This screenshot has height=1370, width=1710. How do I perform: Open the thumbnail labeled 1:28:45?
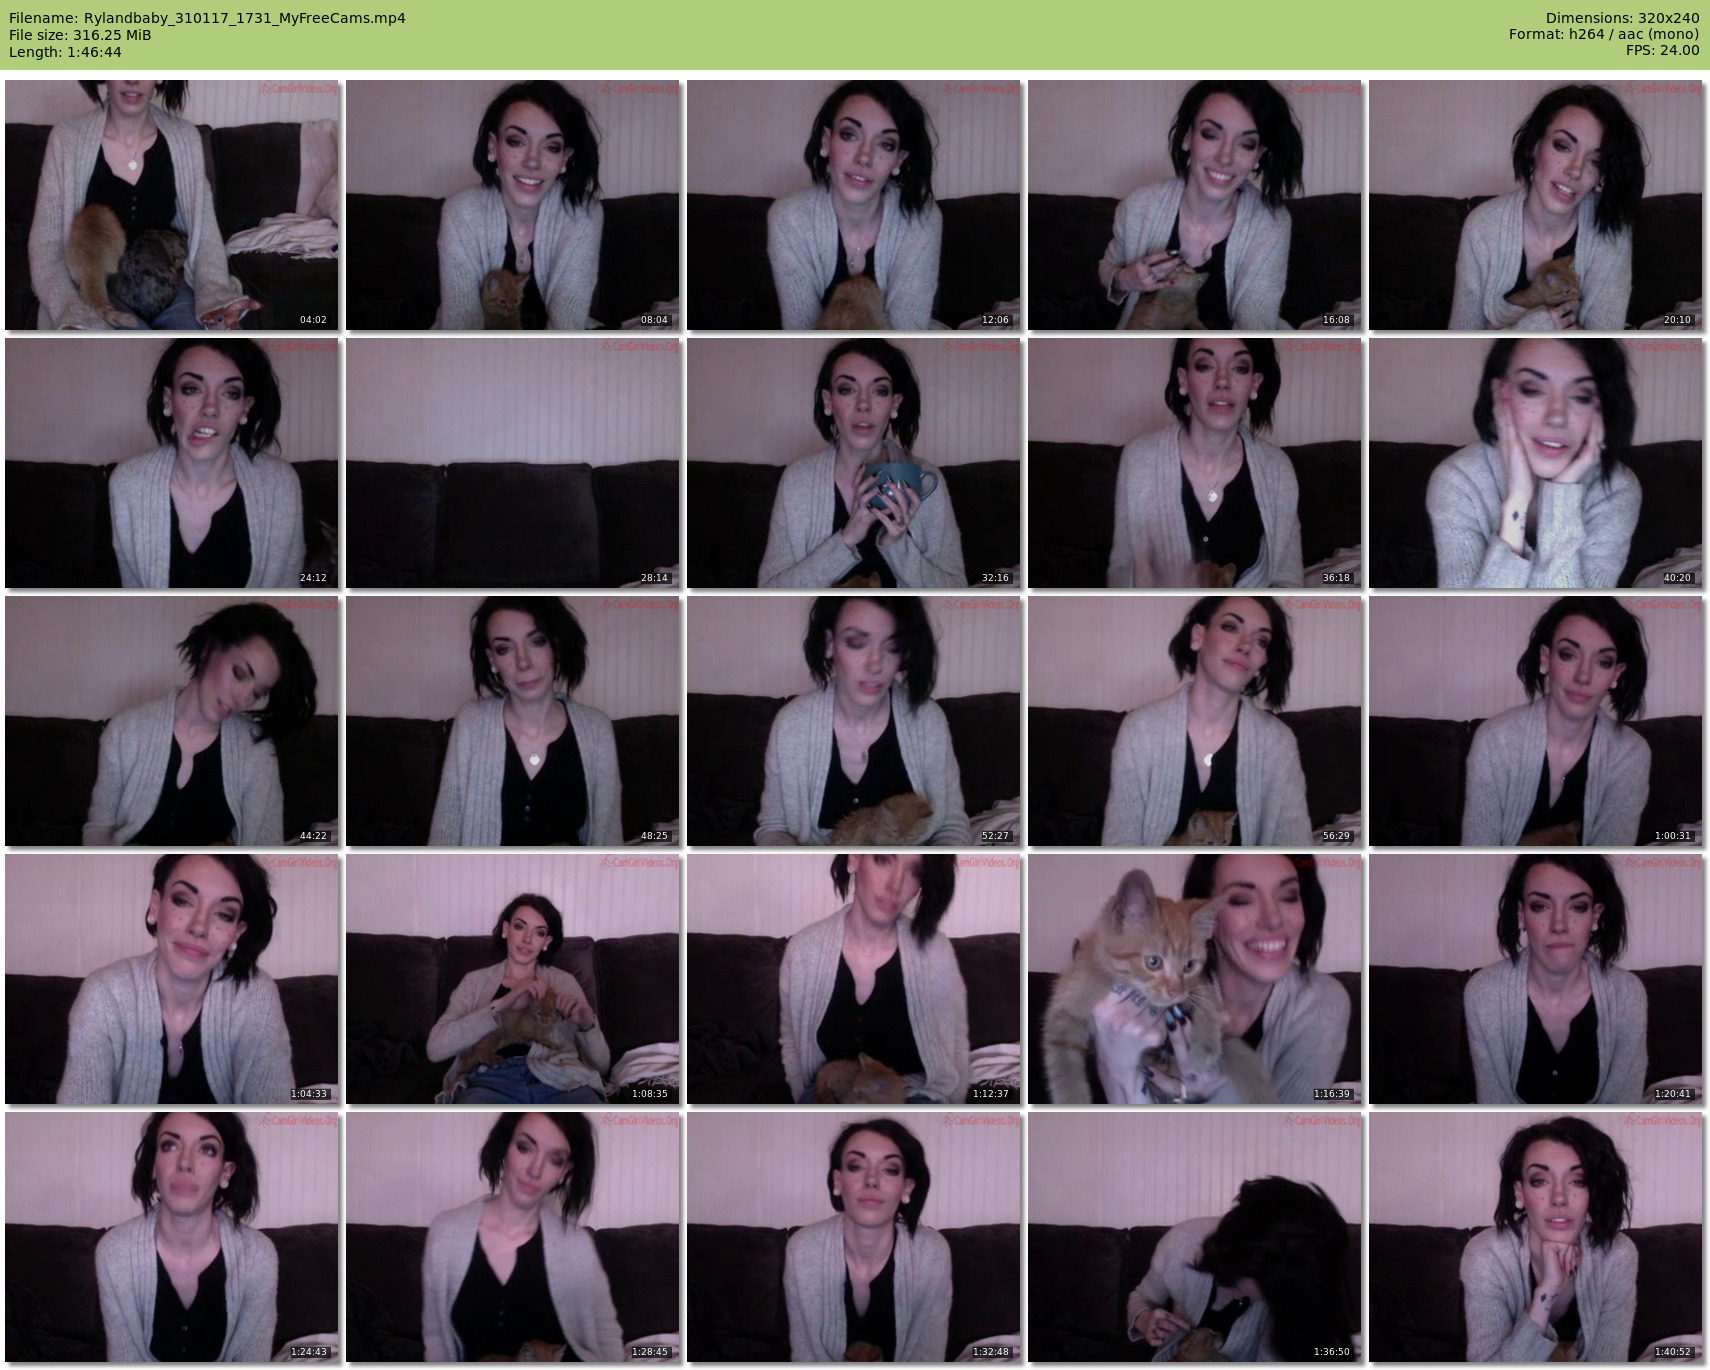tap(513, 1237)
